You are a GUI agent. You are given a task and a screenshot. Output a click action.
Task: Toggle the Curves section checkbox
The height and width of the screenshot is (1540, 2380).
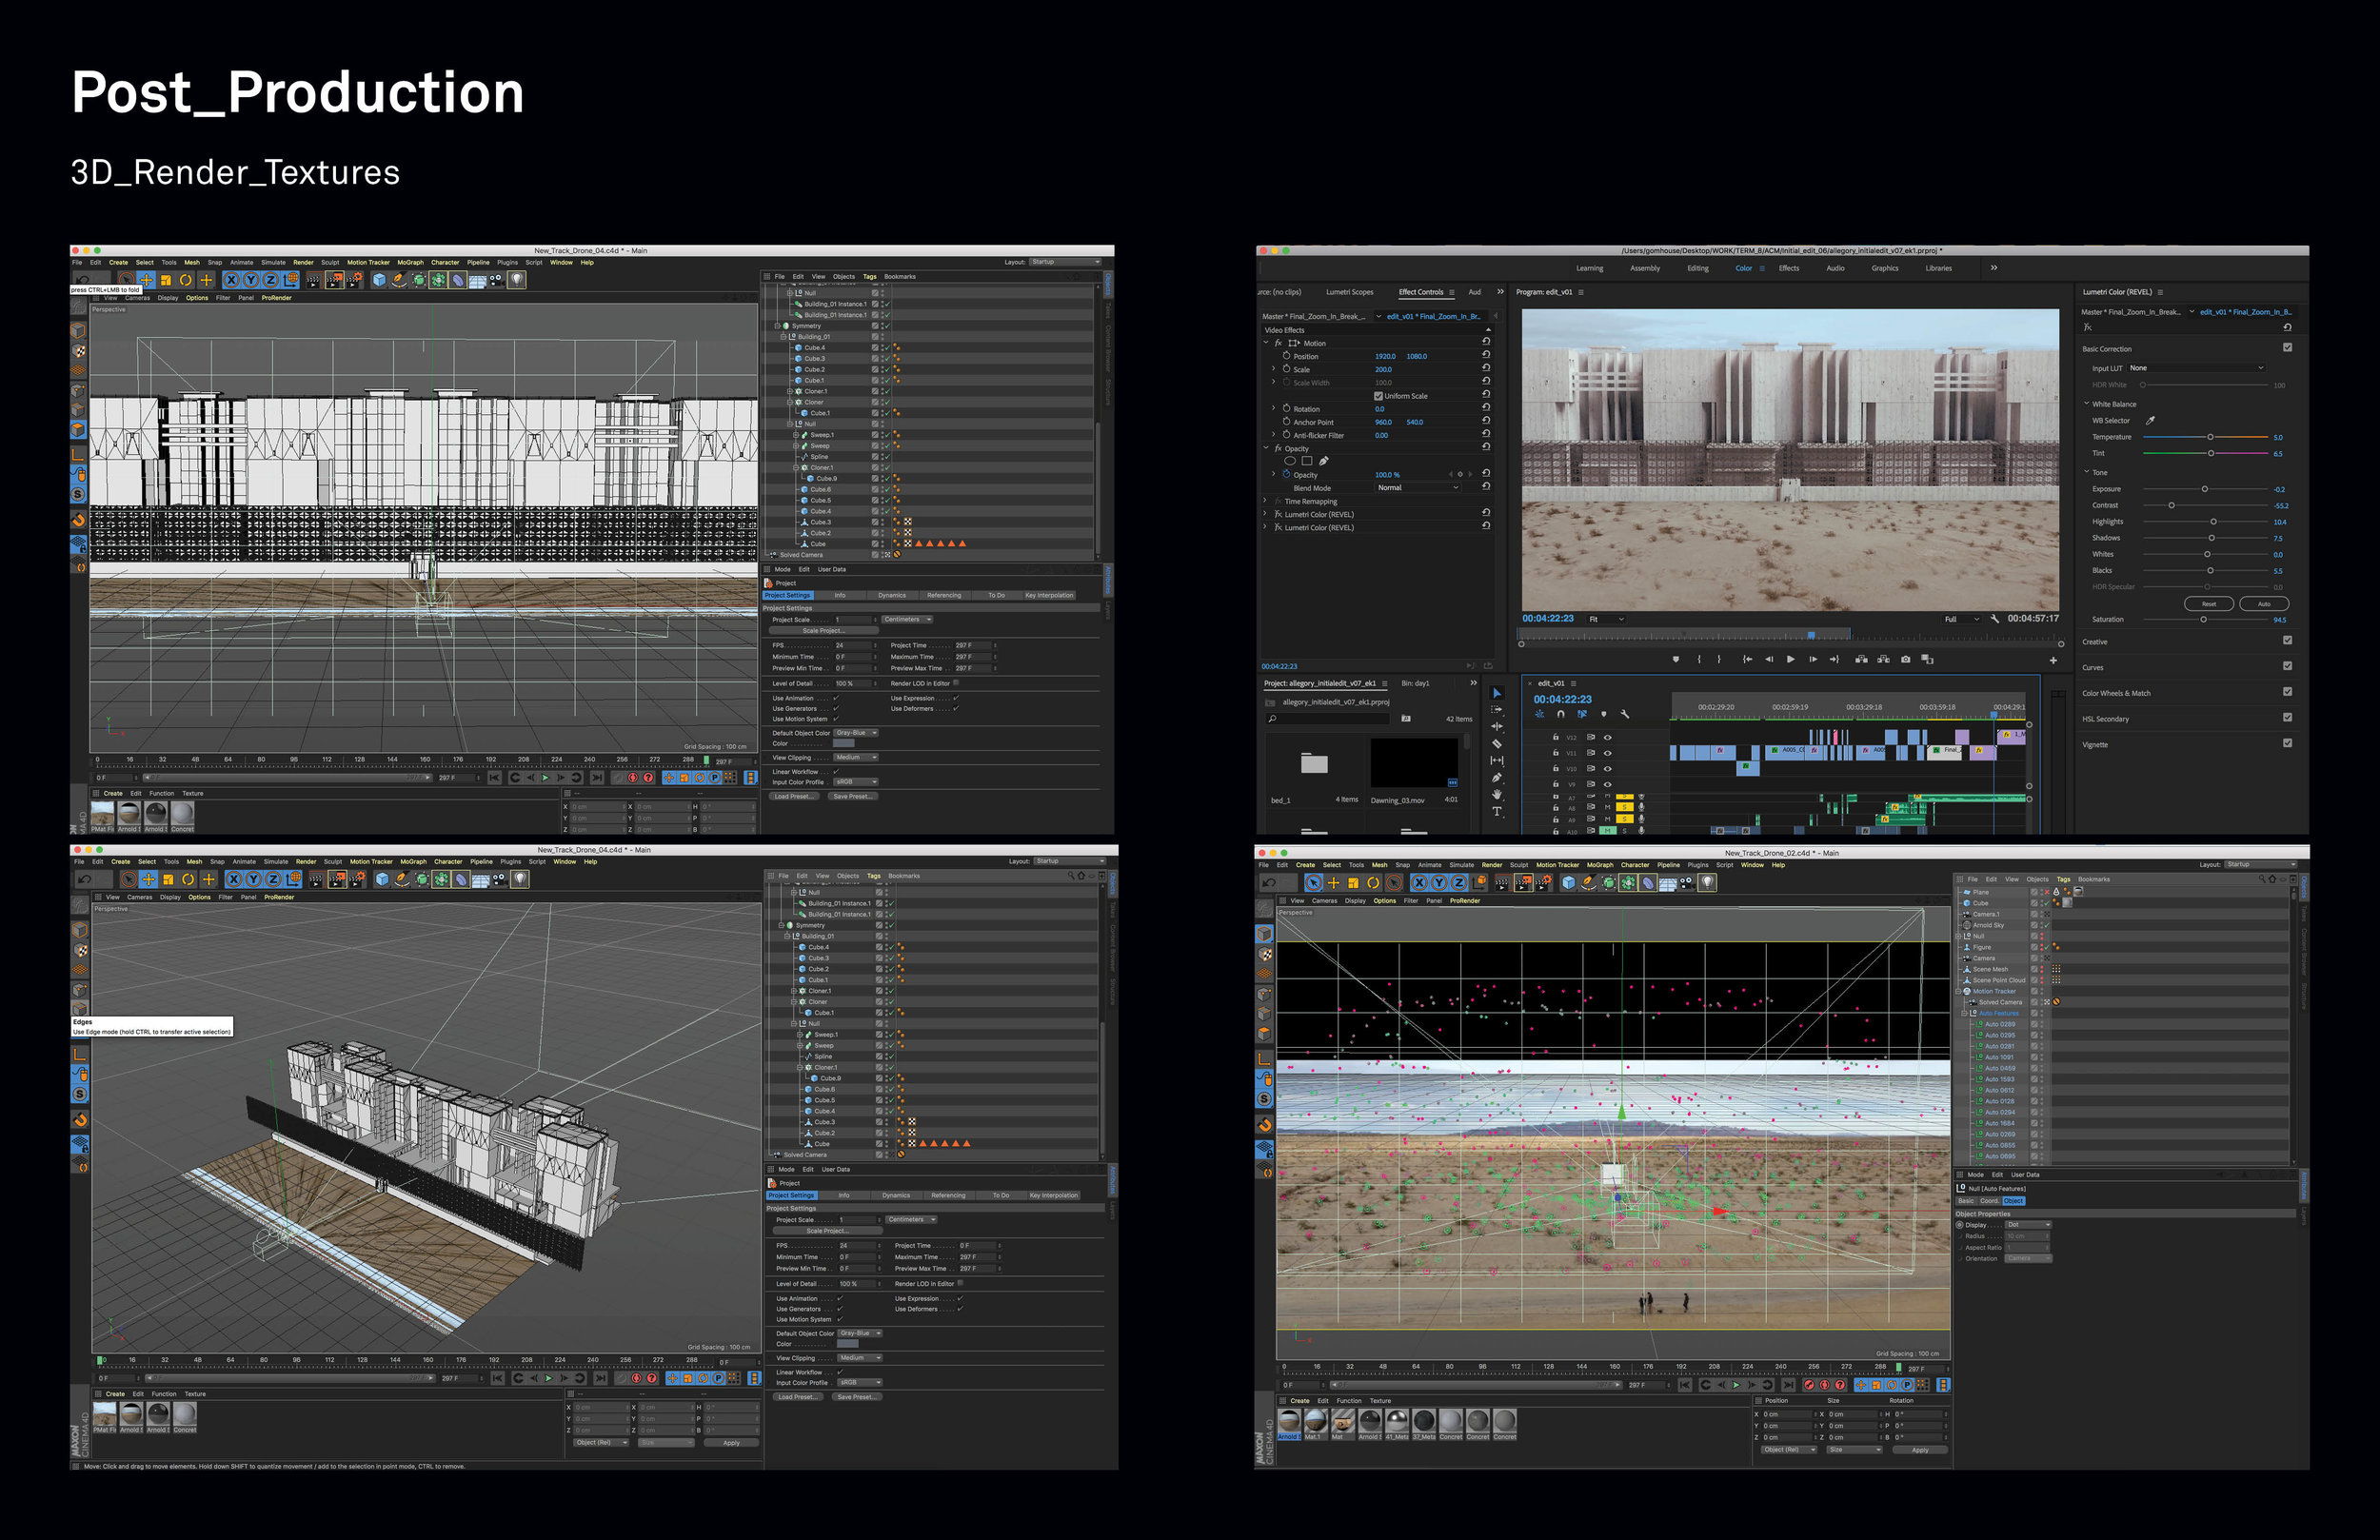[x=2288, y=666]
